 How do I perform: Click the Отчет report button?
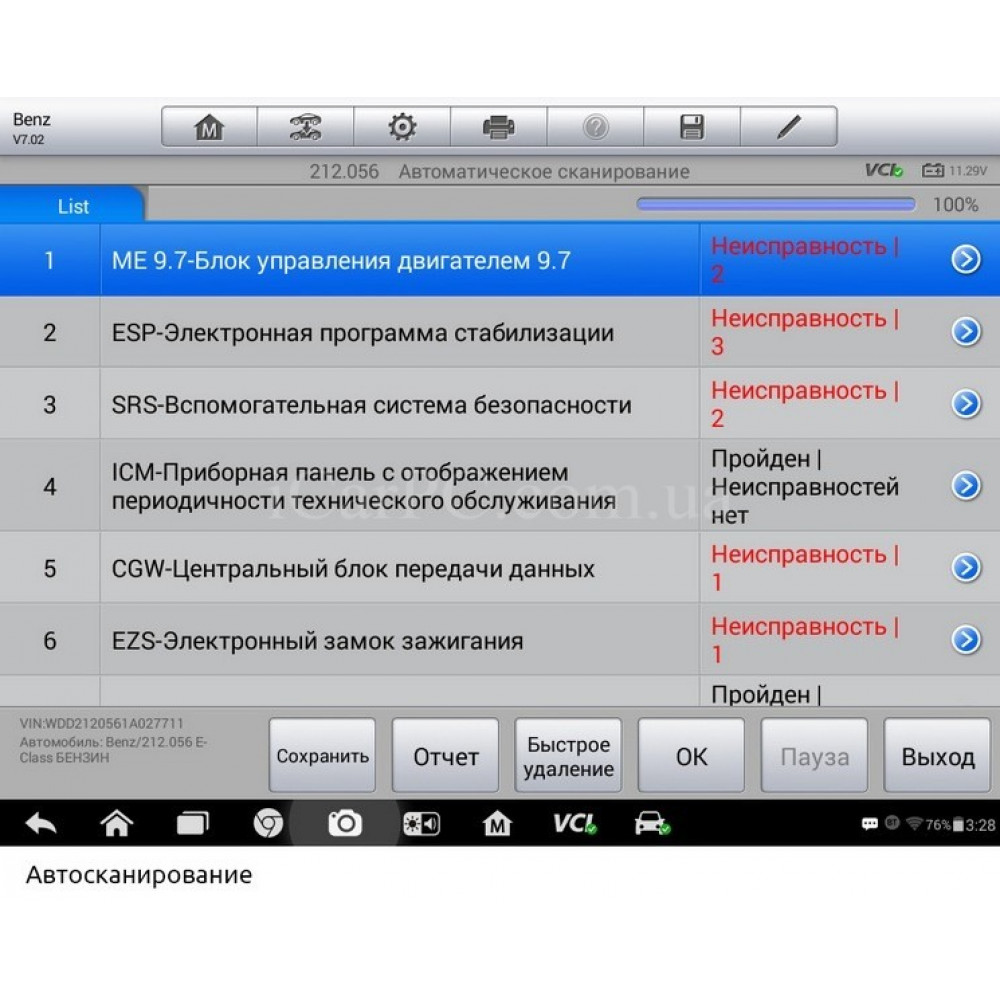point(445,757)
